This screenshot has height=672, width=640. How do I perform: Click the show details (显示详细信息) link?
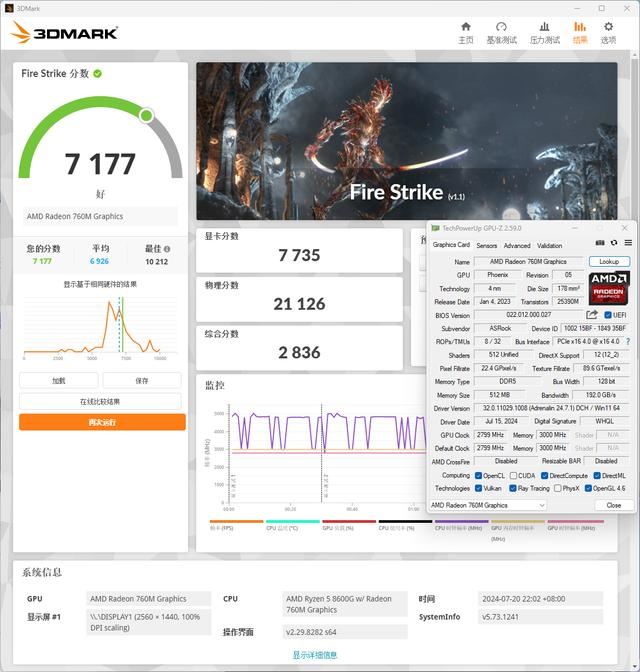pyautogui.click(x=314, y=655)
